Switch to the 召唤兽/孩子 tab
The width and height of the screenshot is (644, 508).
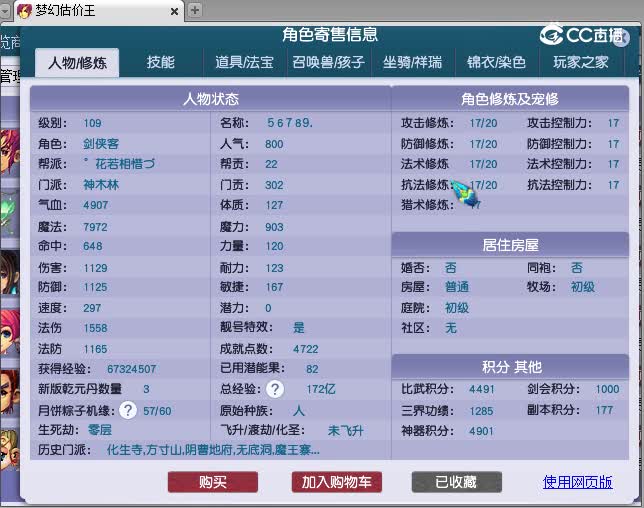pyautogui.click(x=329, y=62)
